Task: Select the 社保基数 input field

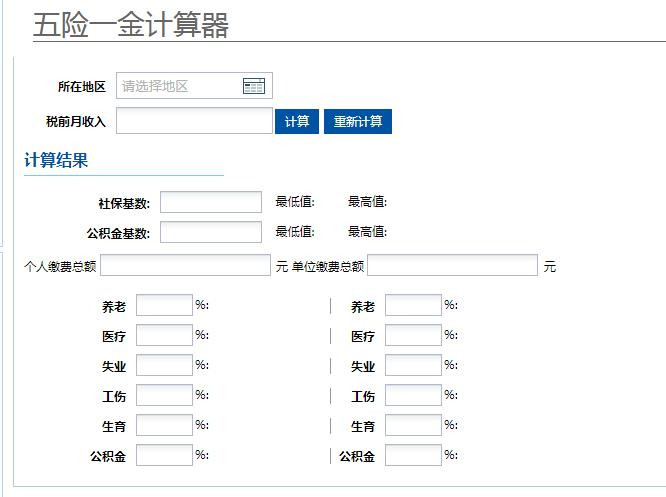Action: (x=211, y=202)
